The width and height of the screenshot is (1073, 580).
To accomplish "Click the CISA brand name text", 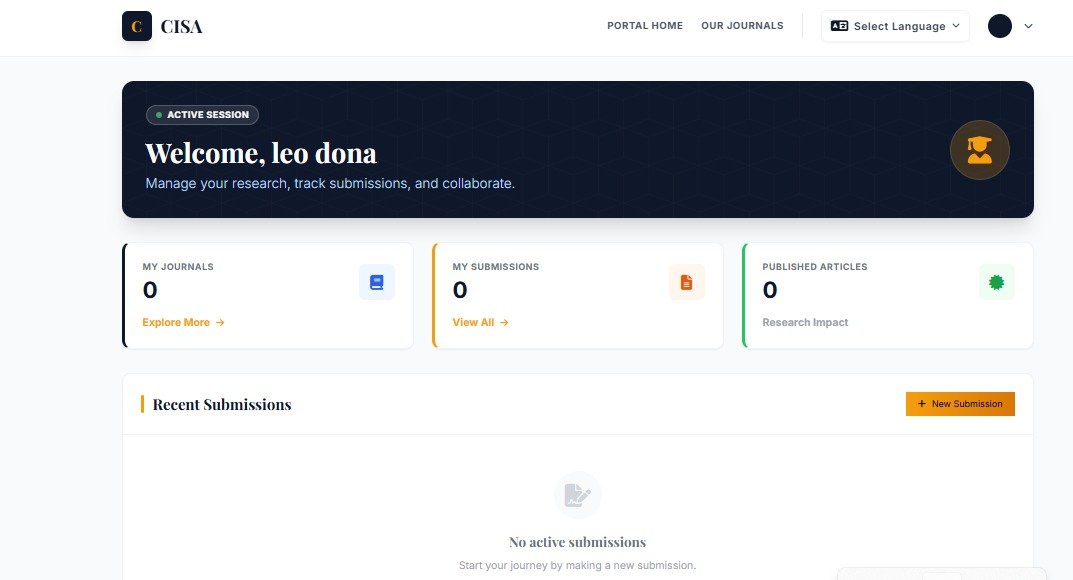I will click(181, 27).
